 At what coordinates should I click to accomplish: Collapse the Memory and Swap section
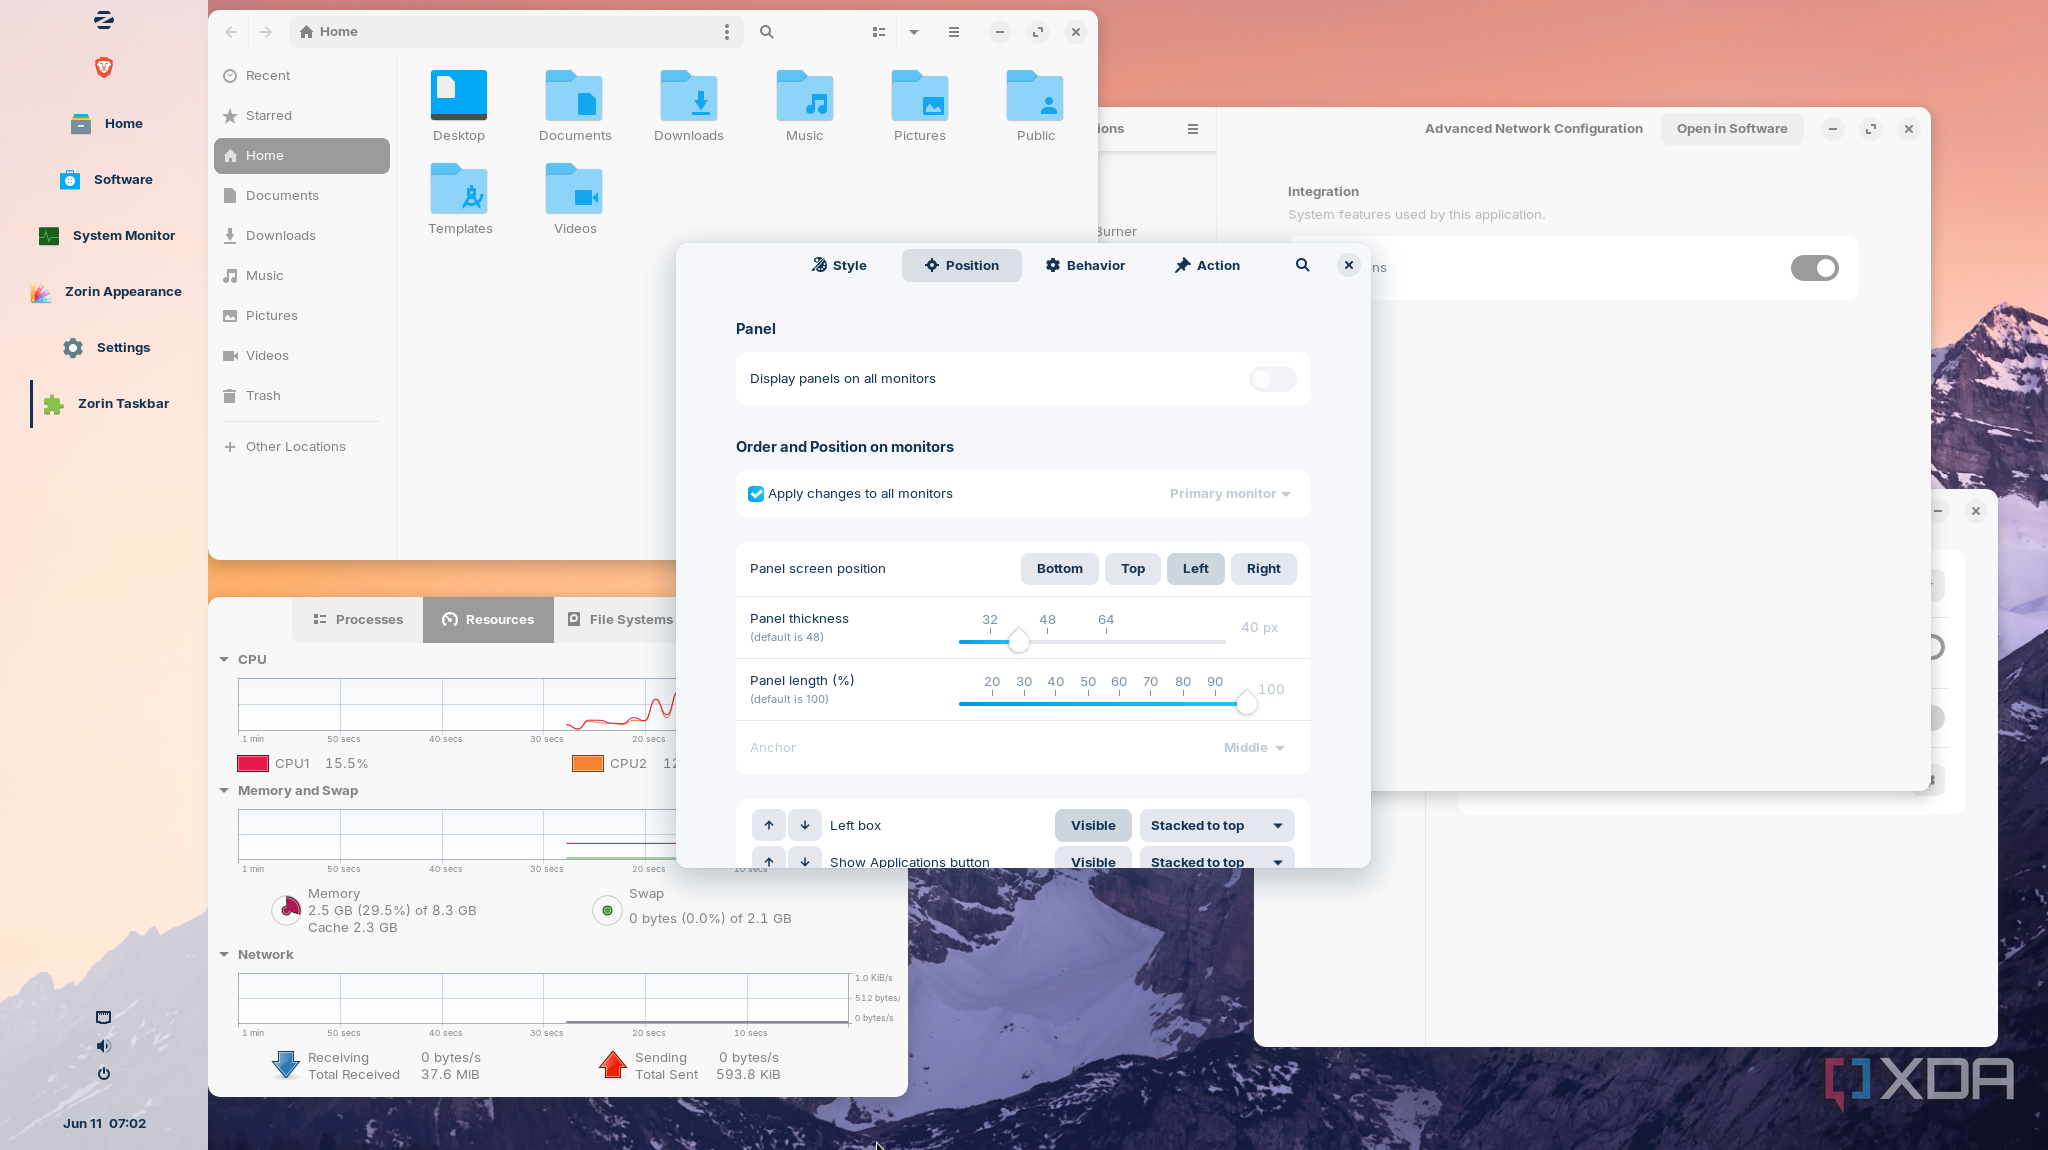tap(224, 791)
